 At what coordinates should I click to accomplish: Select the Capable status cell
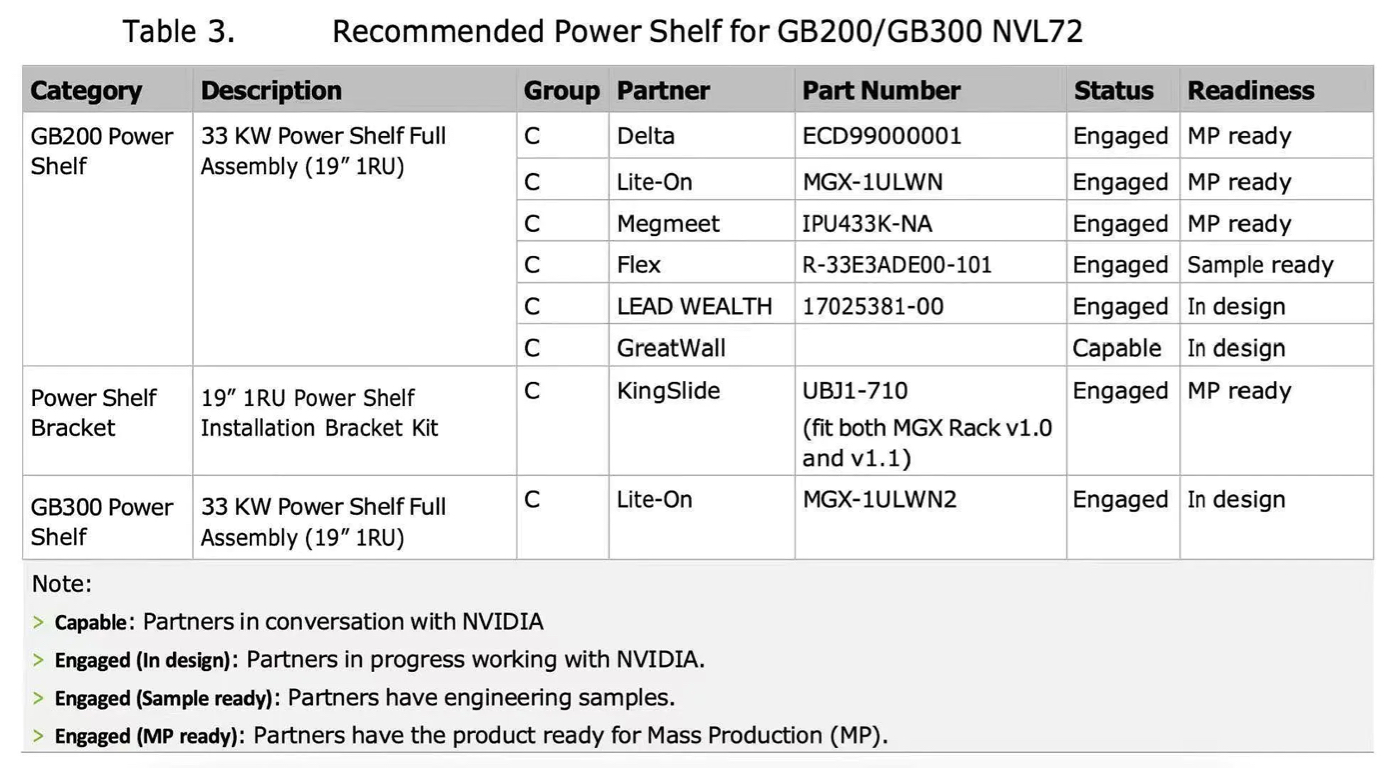[x=1117, y=349]
